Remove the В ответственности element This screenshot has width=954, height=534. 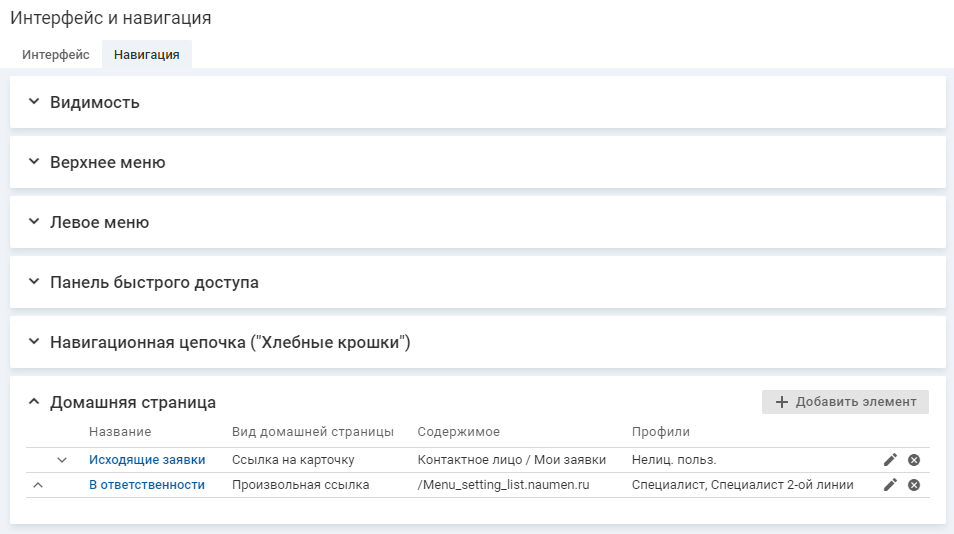click(x=914, y=485)
